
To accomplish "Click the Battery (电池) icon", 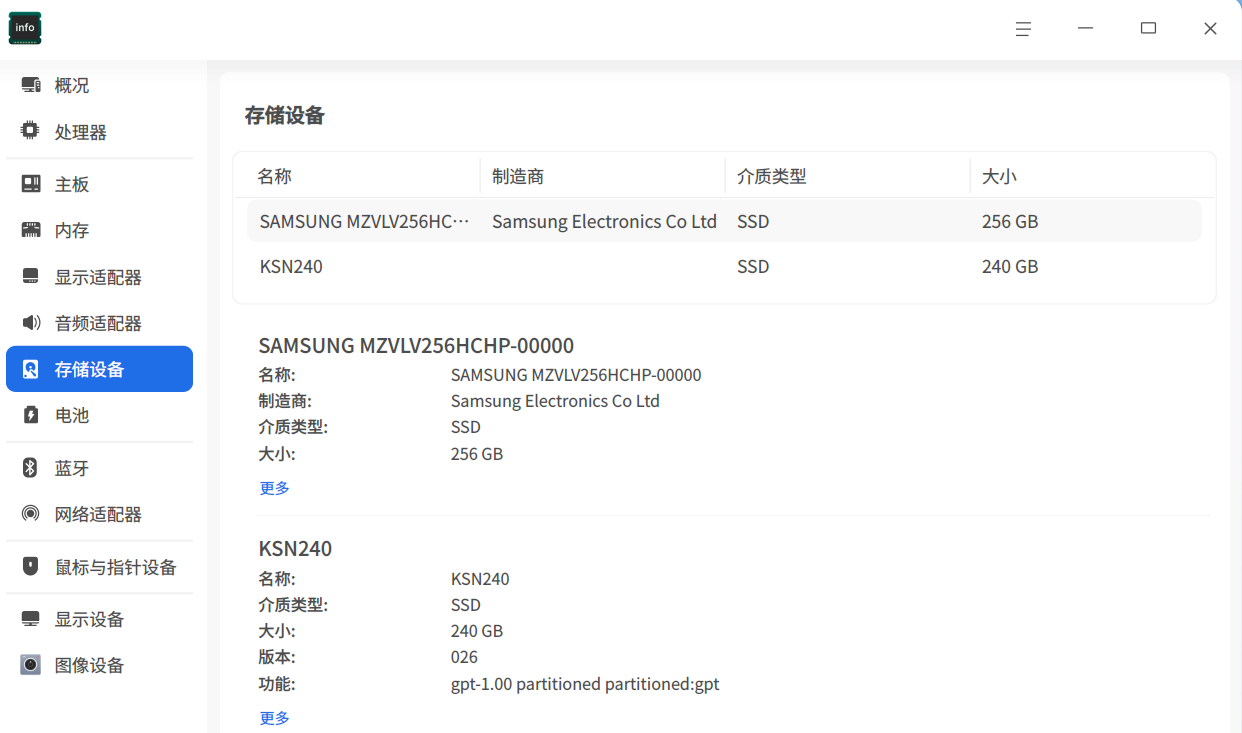I will pyautogui.click(x=31, y=415).
